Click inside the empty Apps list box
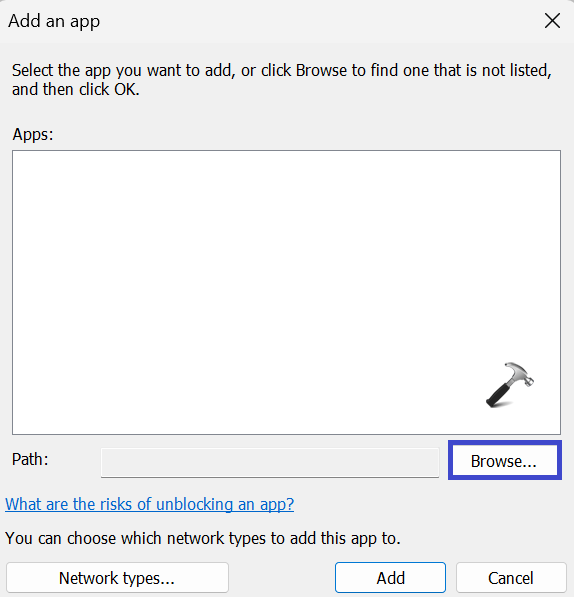The height and width of the screenshot is (597, 574). point(286,292)
